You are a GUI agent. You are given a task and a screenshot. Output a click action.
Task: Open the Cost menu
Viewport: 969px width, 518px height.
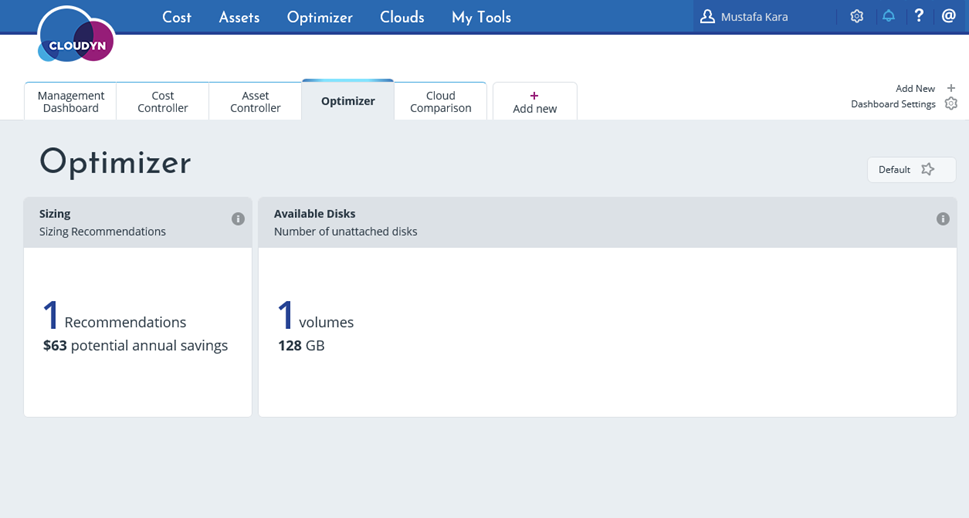(177, 17)
